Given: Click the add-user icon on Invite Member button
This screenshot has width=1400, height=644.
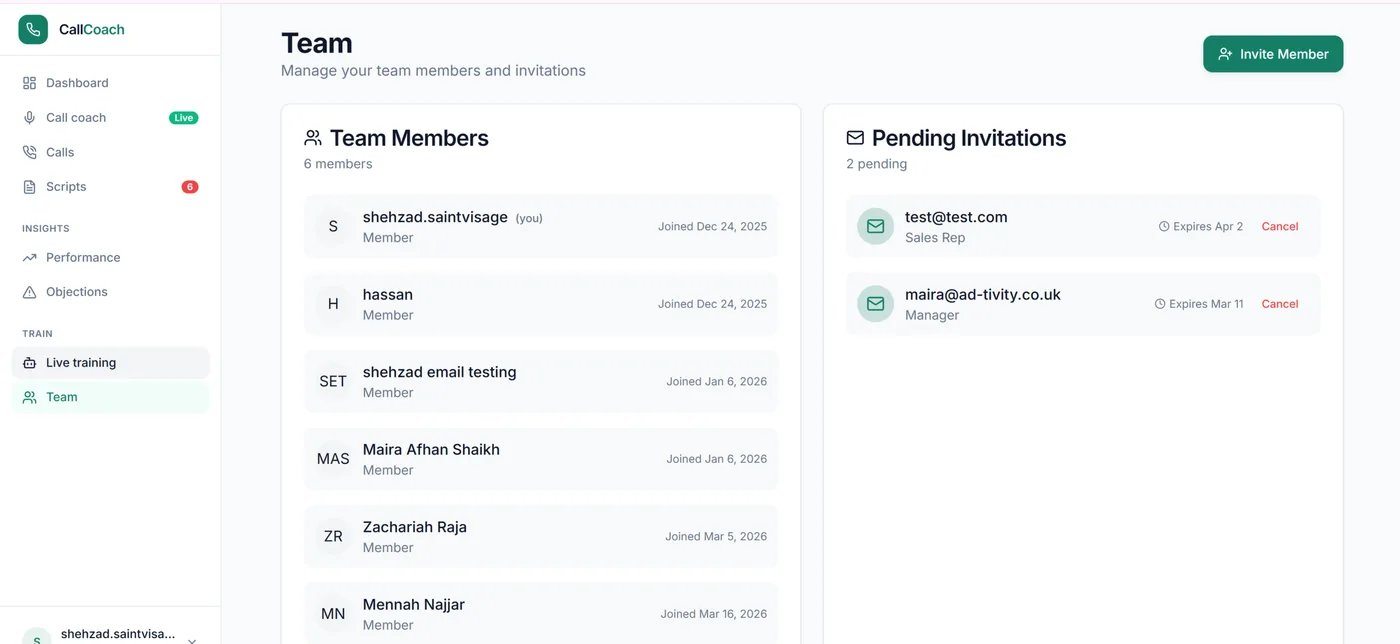Looking at the screenshot, I should point(1225,54).
